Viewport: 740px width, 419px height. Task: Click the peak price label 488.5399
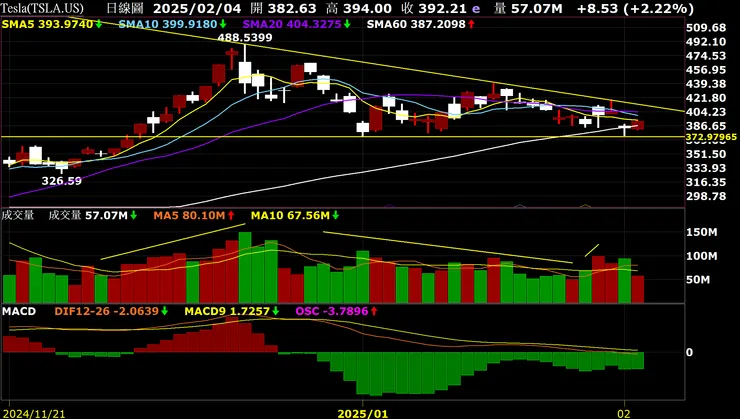coord(245,38)
